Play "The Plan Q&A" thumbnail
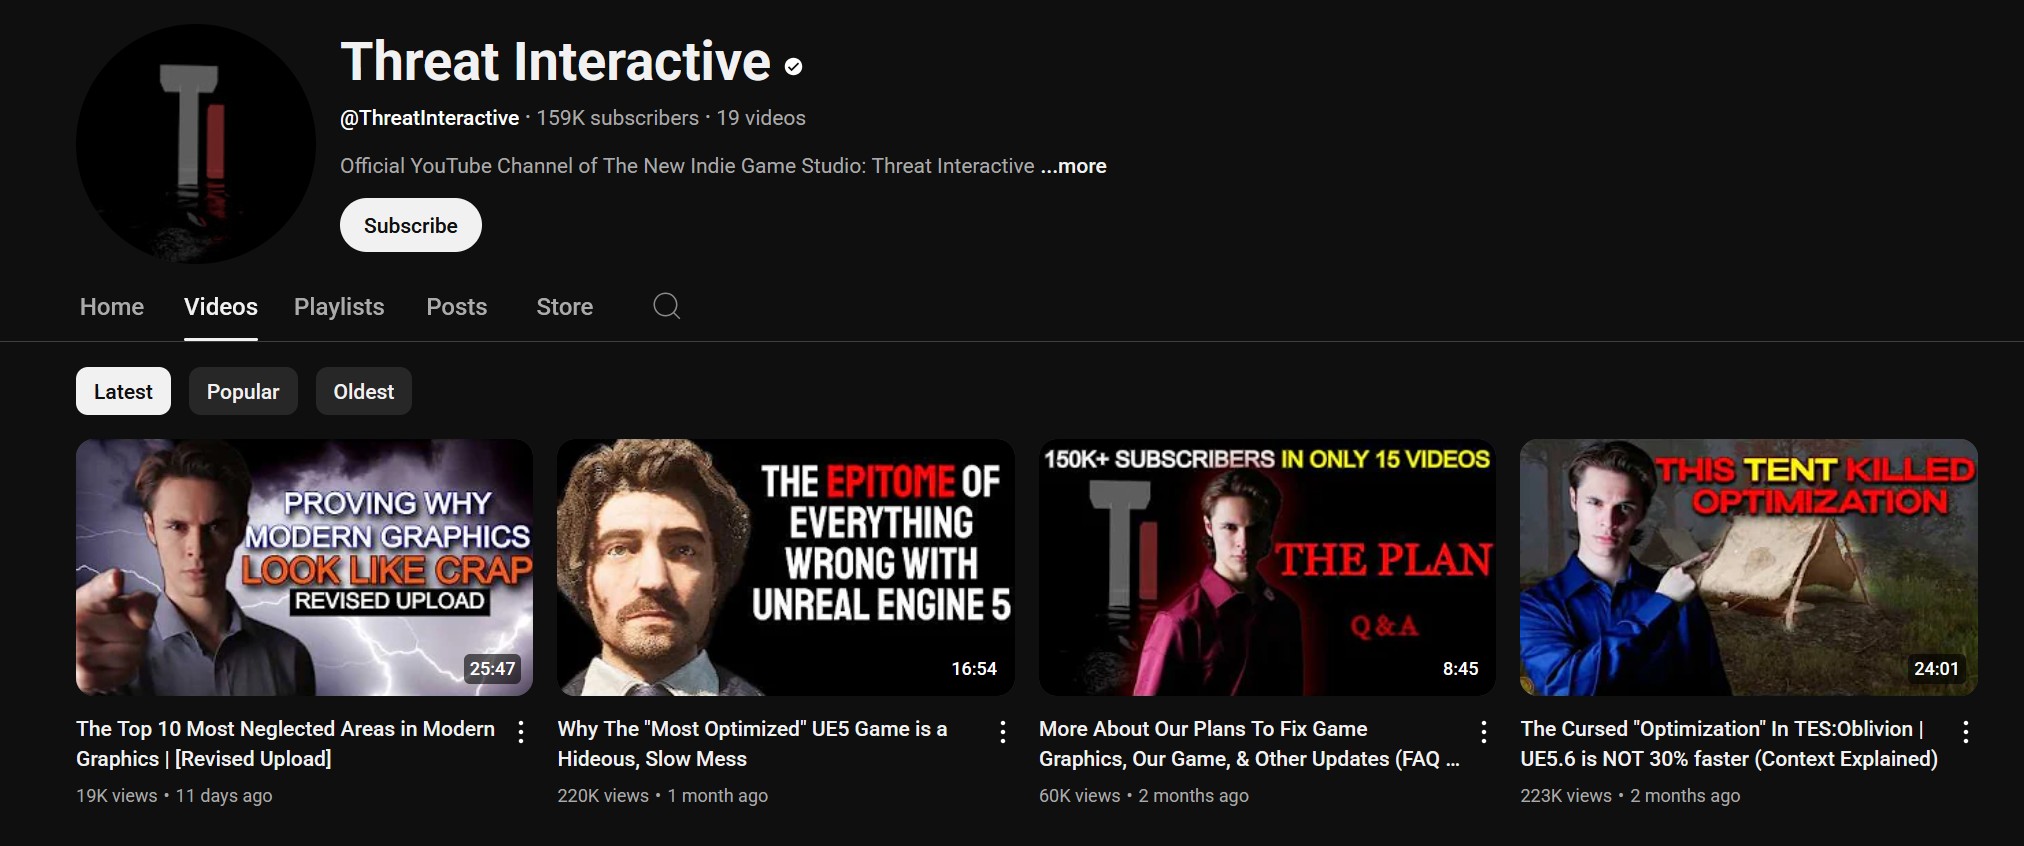Screen dimensions: 2024x846 [1267, 567]
